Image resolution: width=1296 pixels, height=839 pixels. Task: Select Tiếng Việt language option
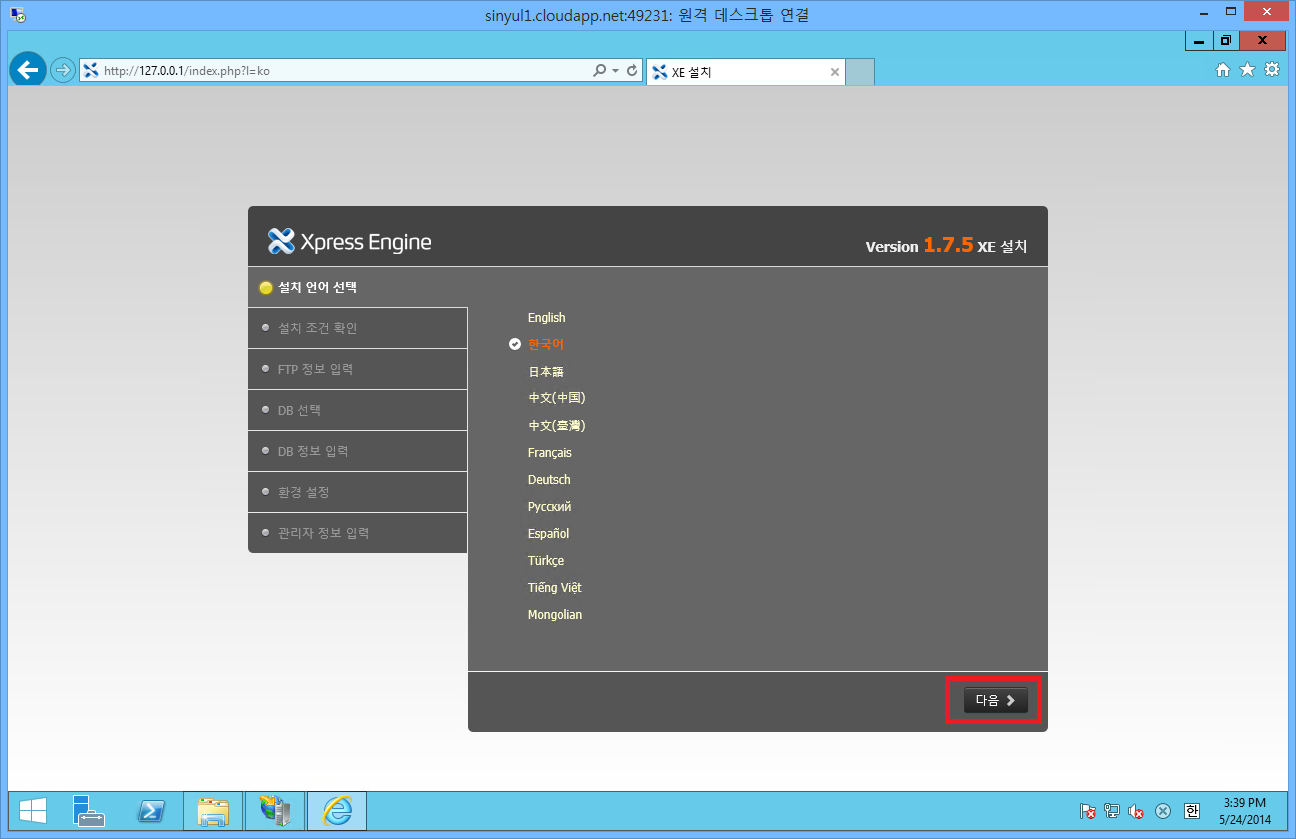tap(554, 587)
